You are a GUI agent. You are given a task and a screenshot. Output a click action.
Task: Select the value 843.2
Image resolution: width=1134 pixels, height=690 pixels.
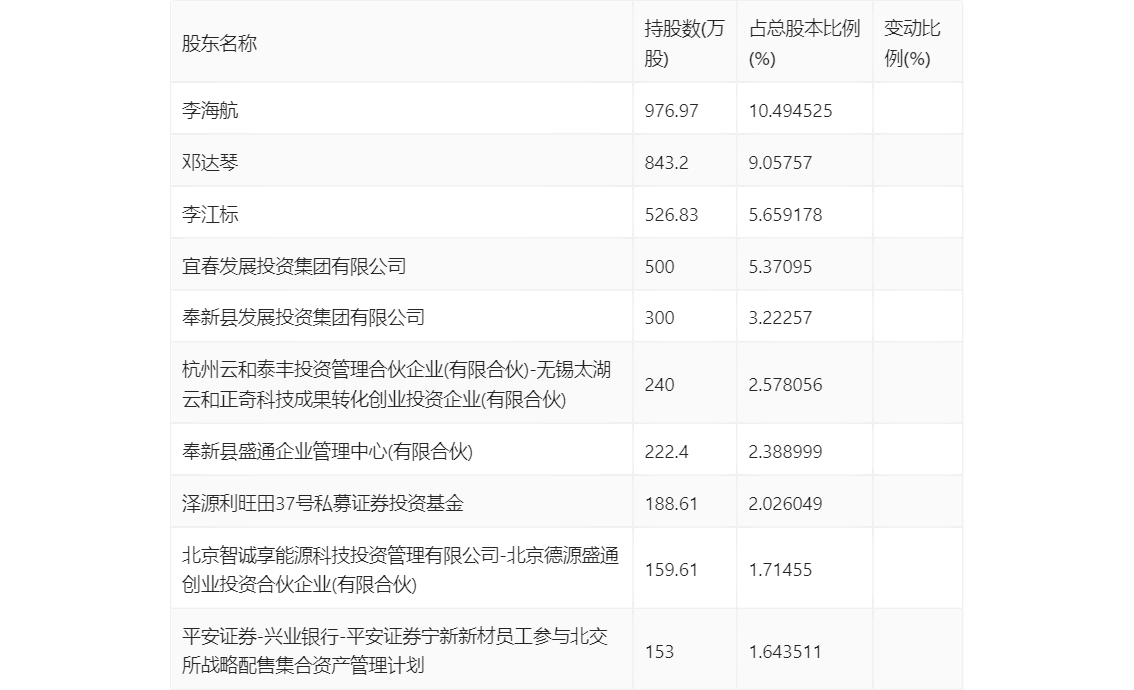tap(666, 163)
